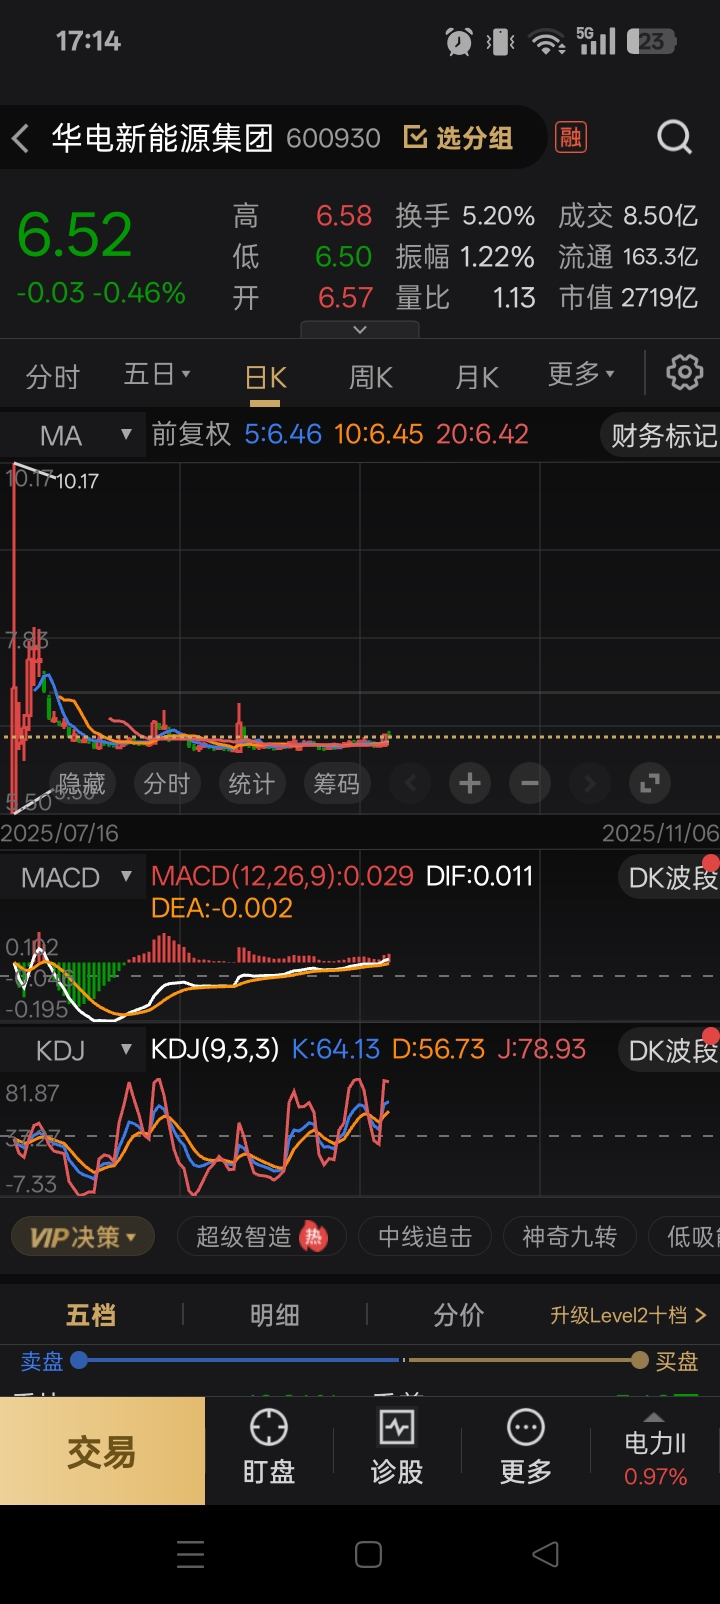Expand quote details chevron below stats
This screenshot has width=720, height=1604.
360,330
